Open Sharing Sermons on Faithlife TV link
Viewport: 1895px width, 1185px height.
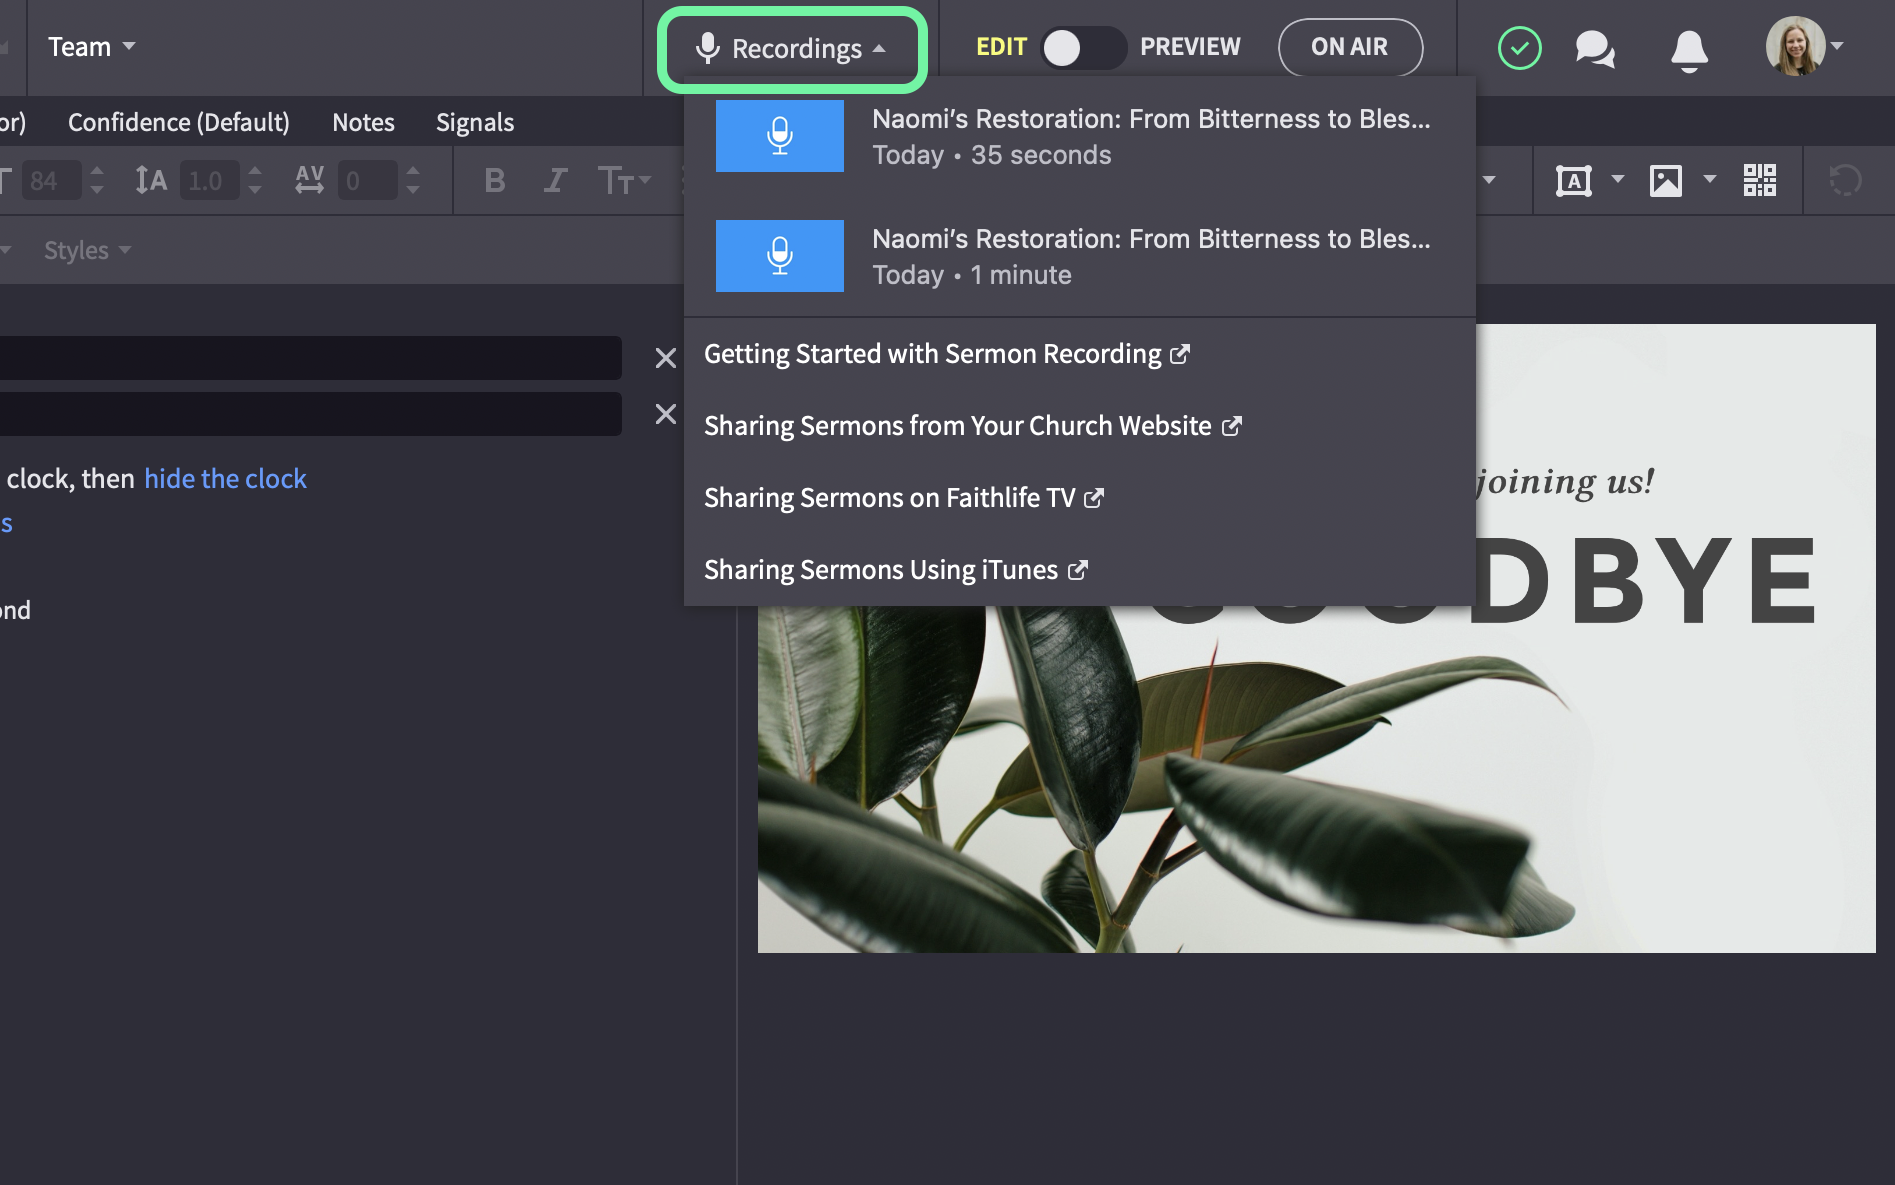(903, 498)
